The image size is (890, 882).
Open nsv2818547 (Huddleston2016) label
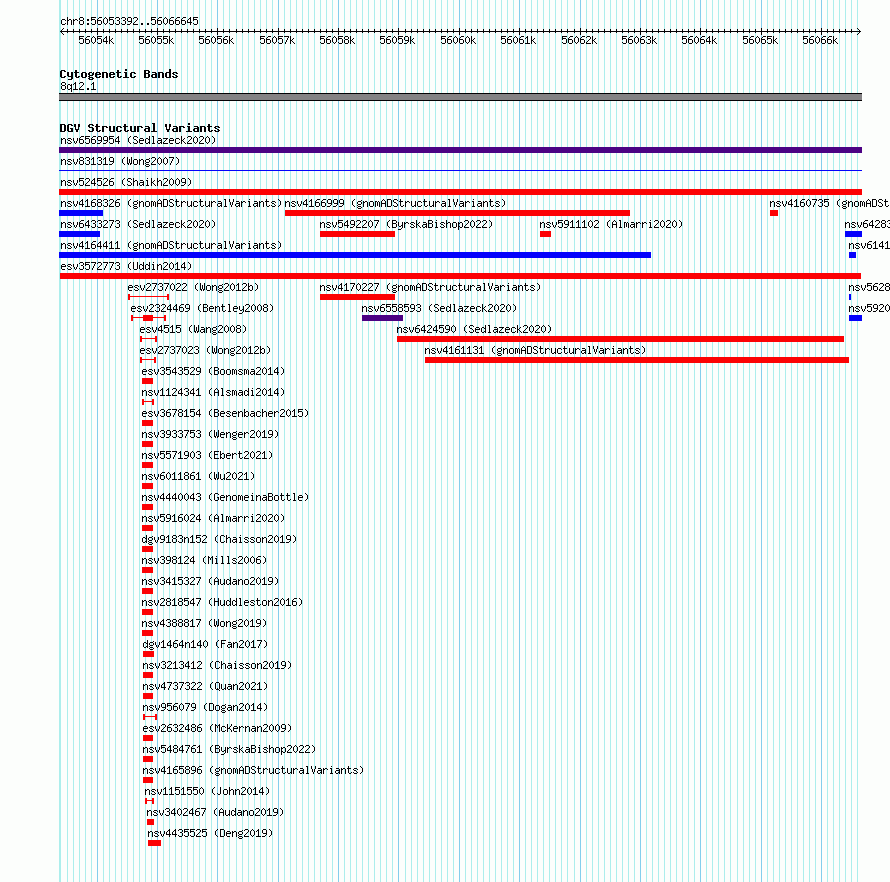[x=222, y=602]
